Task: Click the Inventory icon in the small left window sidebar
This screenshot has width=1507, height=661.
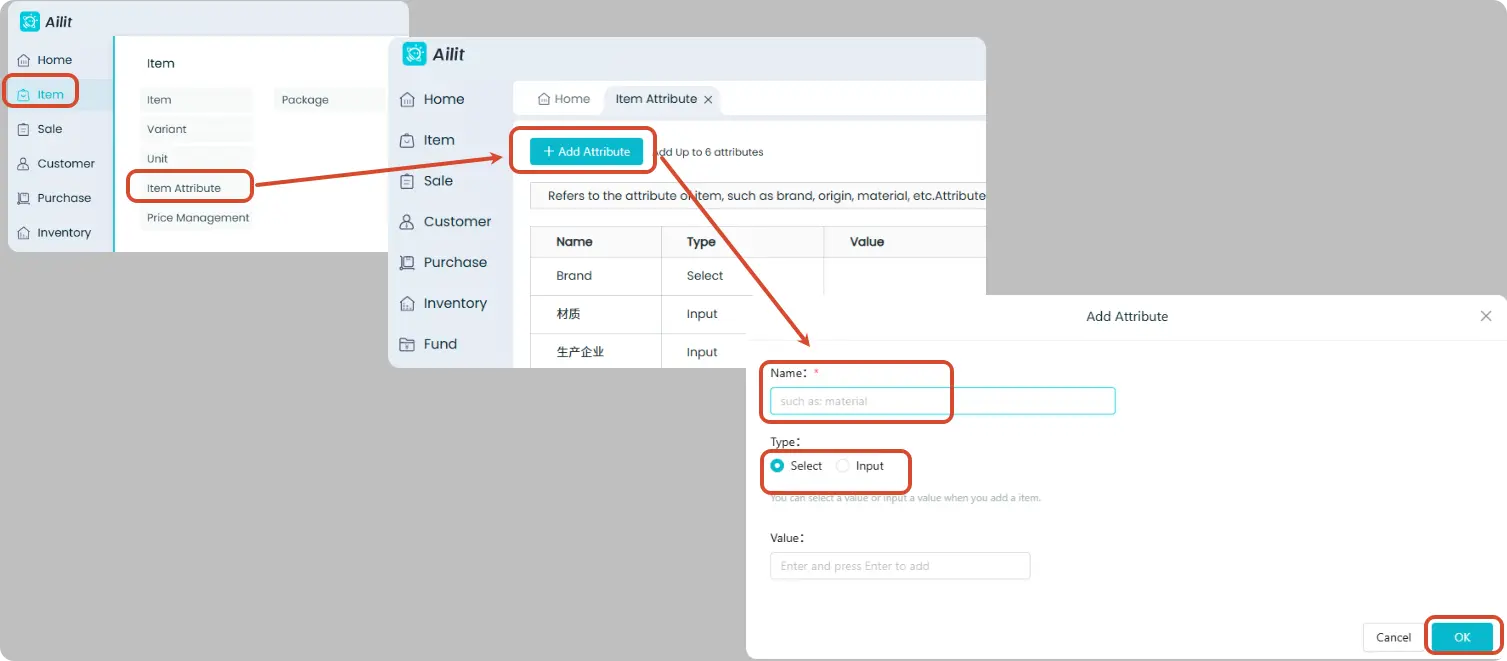Action: [24, 233]
